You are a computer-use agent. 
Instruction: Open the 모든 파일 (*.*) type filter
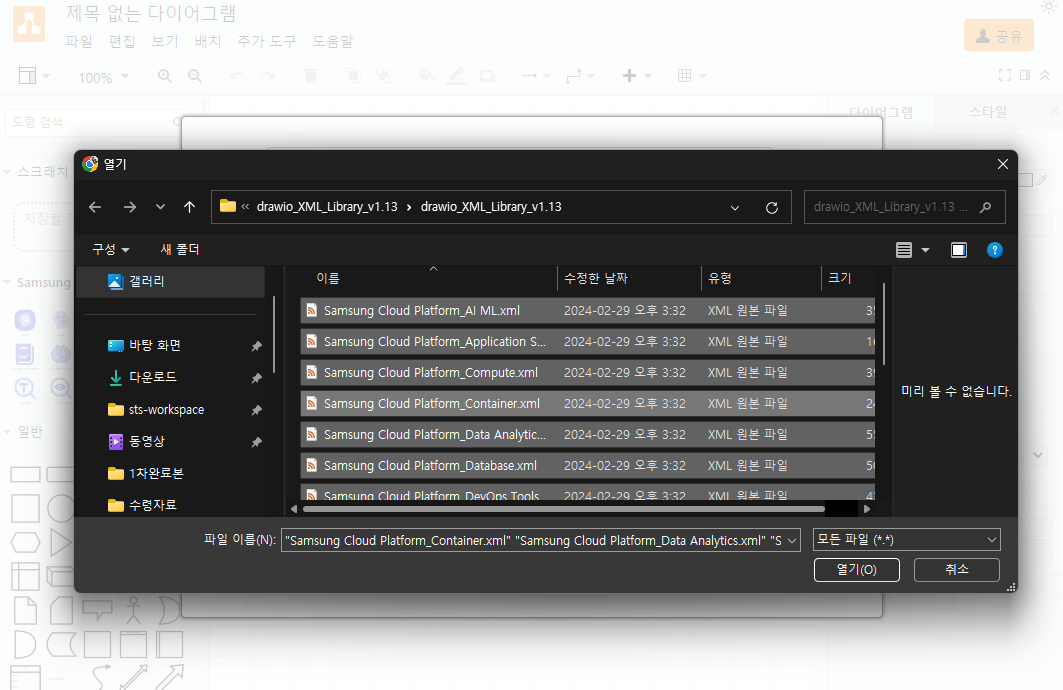pos(906,540)
